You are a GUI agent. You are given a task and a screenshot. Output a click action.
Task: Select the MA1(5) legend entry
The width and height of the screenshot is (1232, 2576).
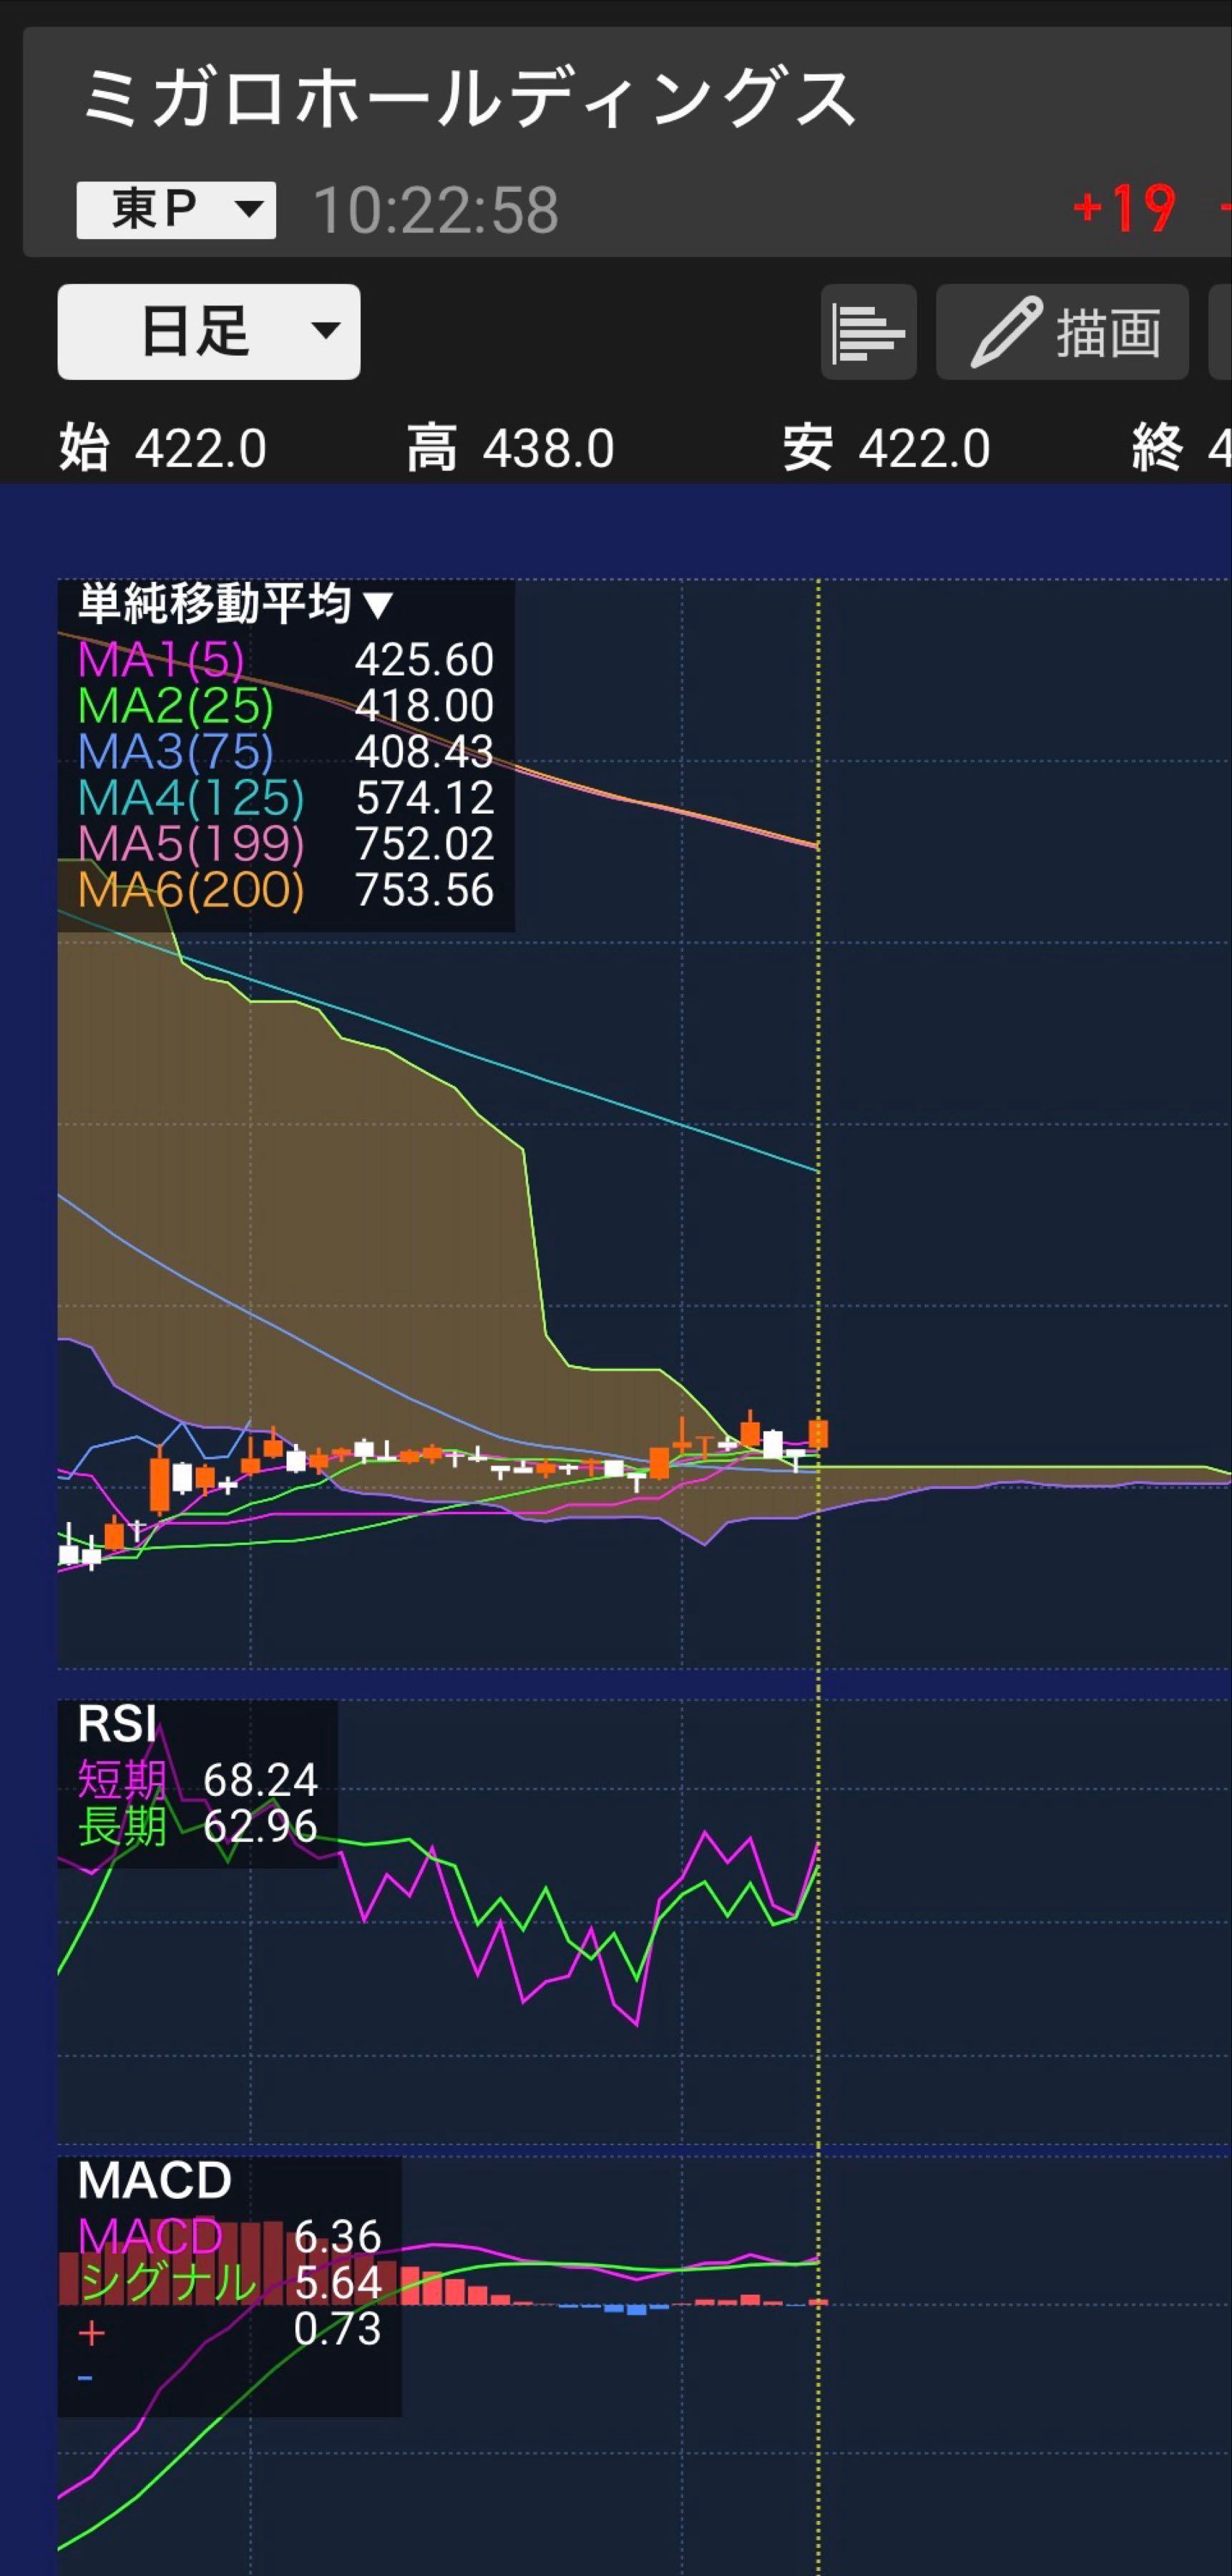click(161, 660)
